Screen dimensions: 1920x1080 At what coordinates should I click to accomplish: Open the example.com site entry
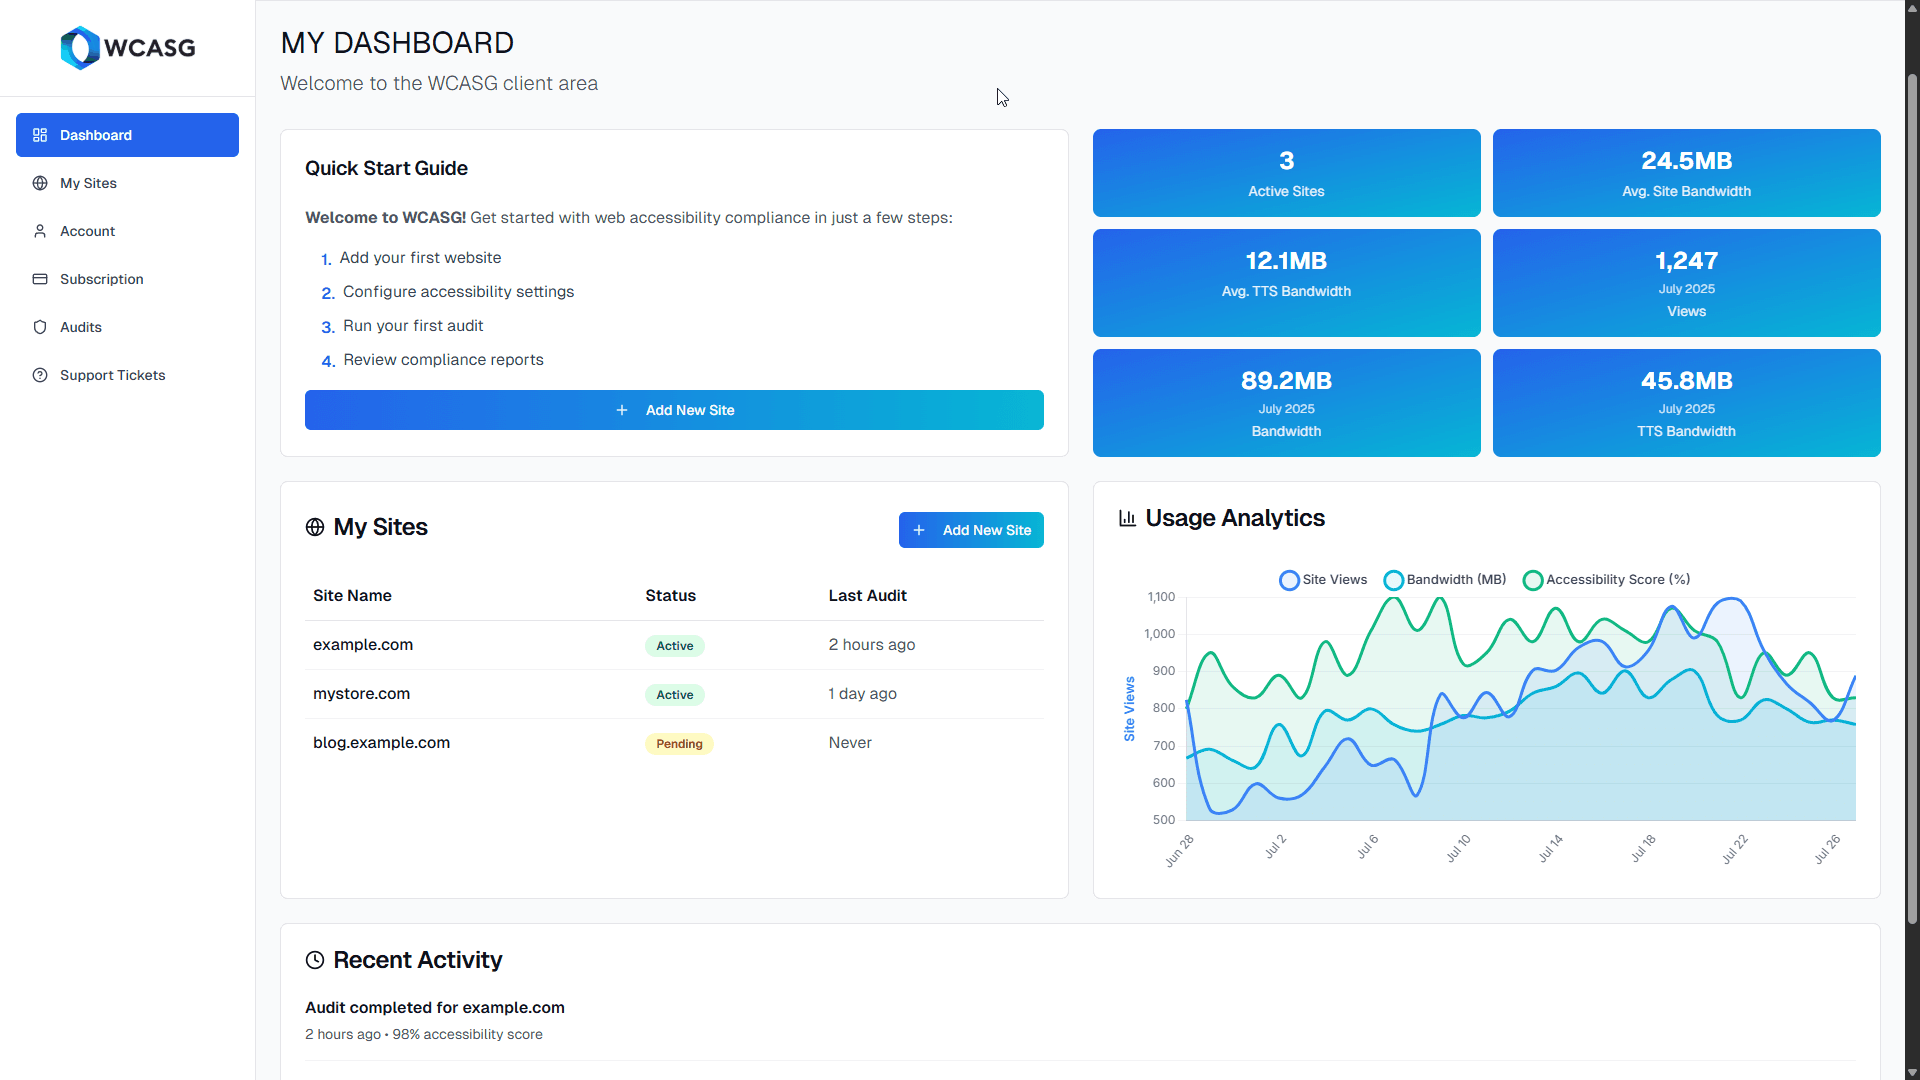[x=362, y=645]
